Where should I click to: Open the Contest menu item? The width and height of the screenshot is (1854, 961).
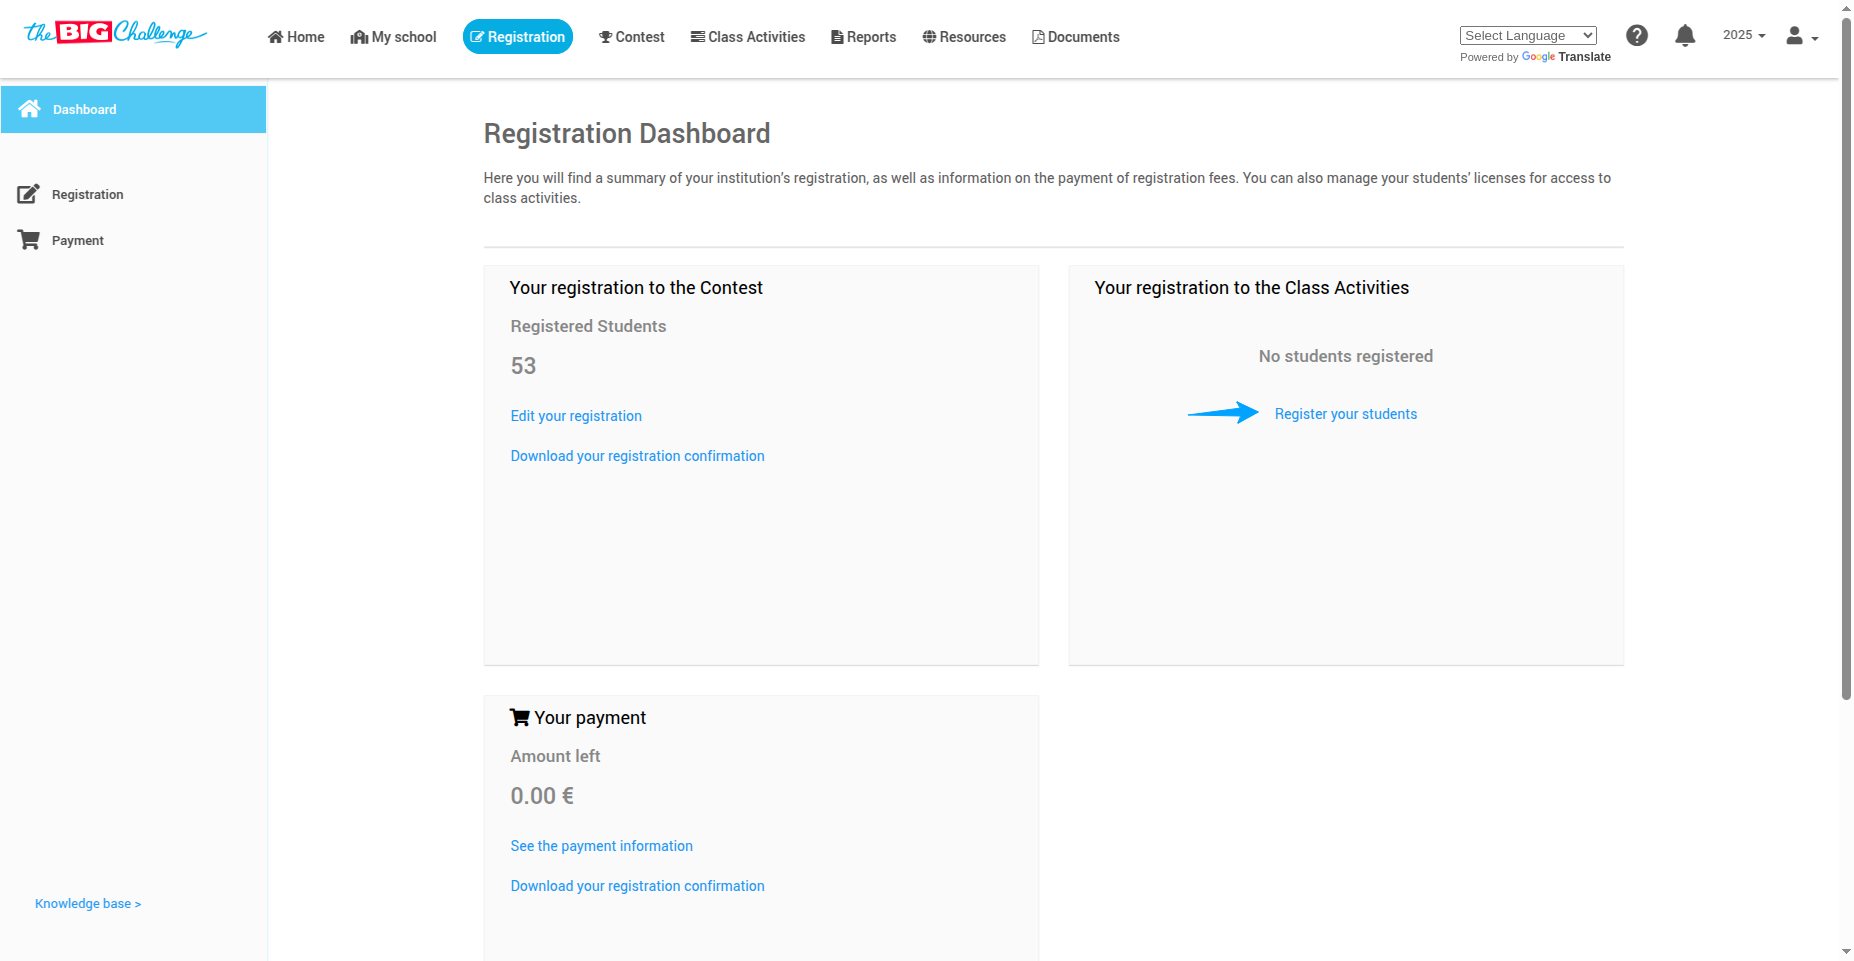point(632,37)
